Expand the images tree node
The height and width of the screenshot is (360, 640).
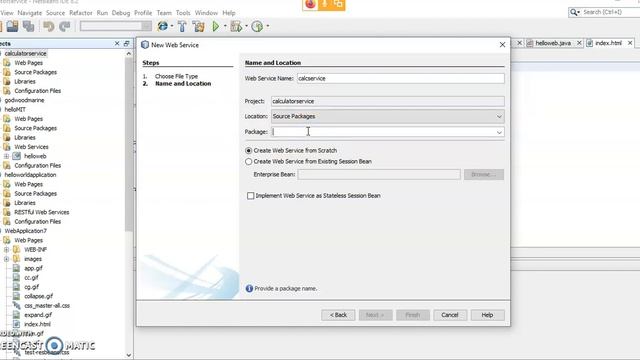pos(7,259)
